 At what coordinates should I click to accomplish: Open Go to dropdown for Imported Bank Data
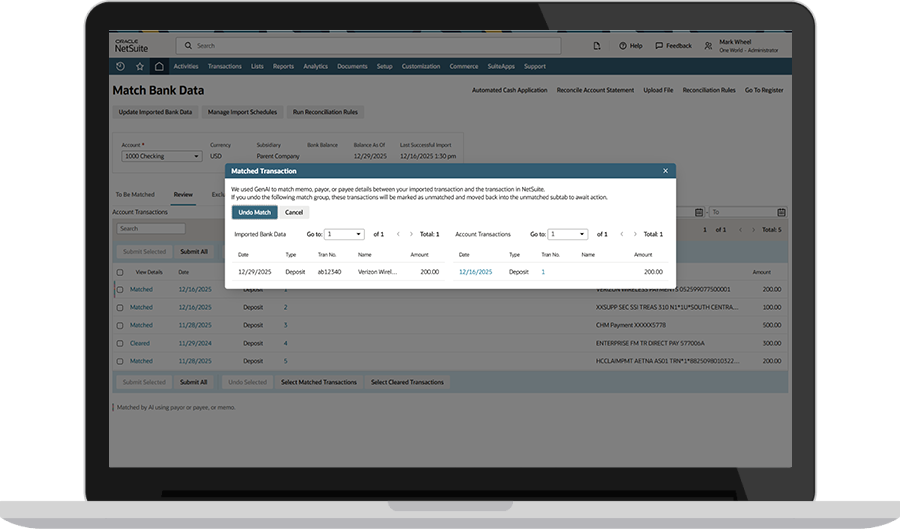[x=344, y=234]
